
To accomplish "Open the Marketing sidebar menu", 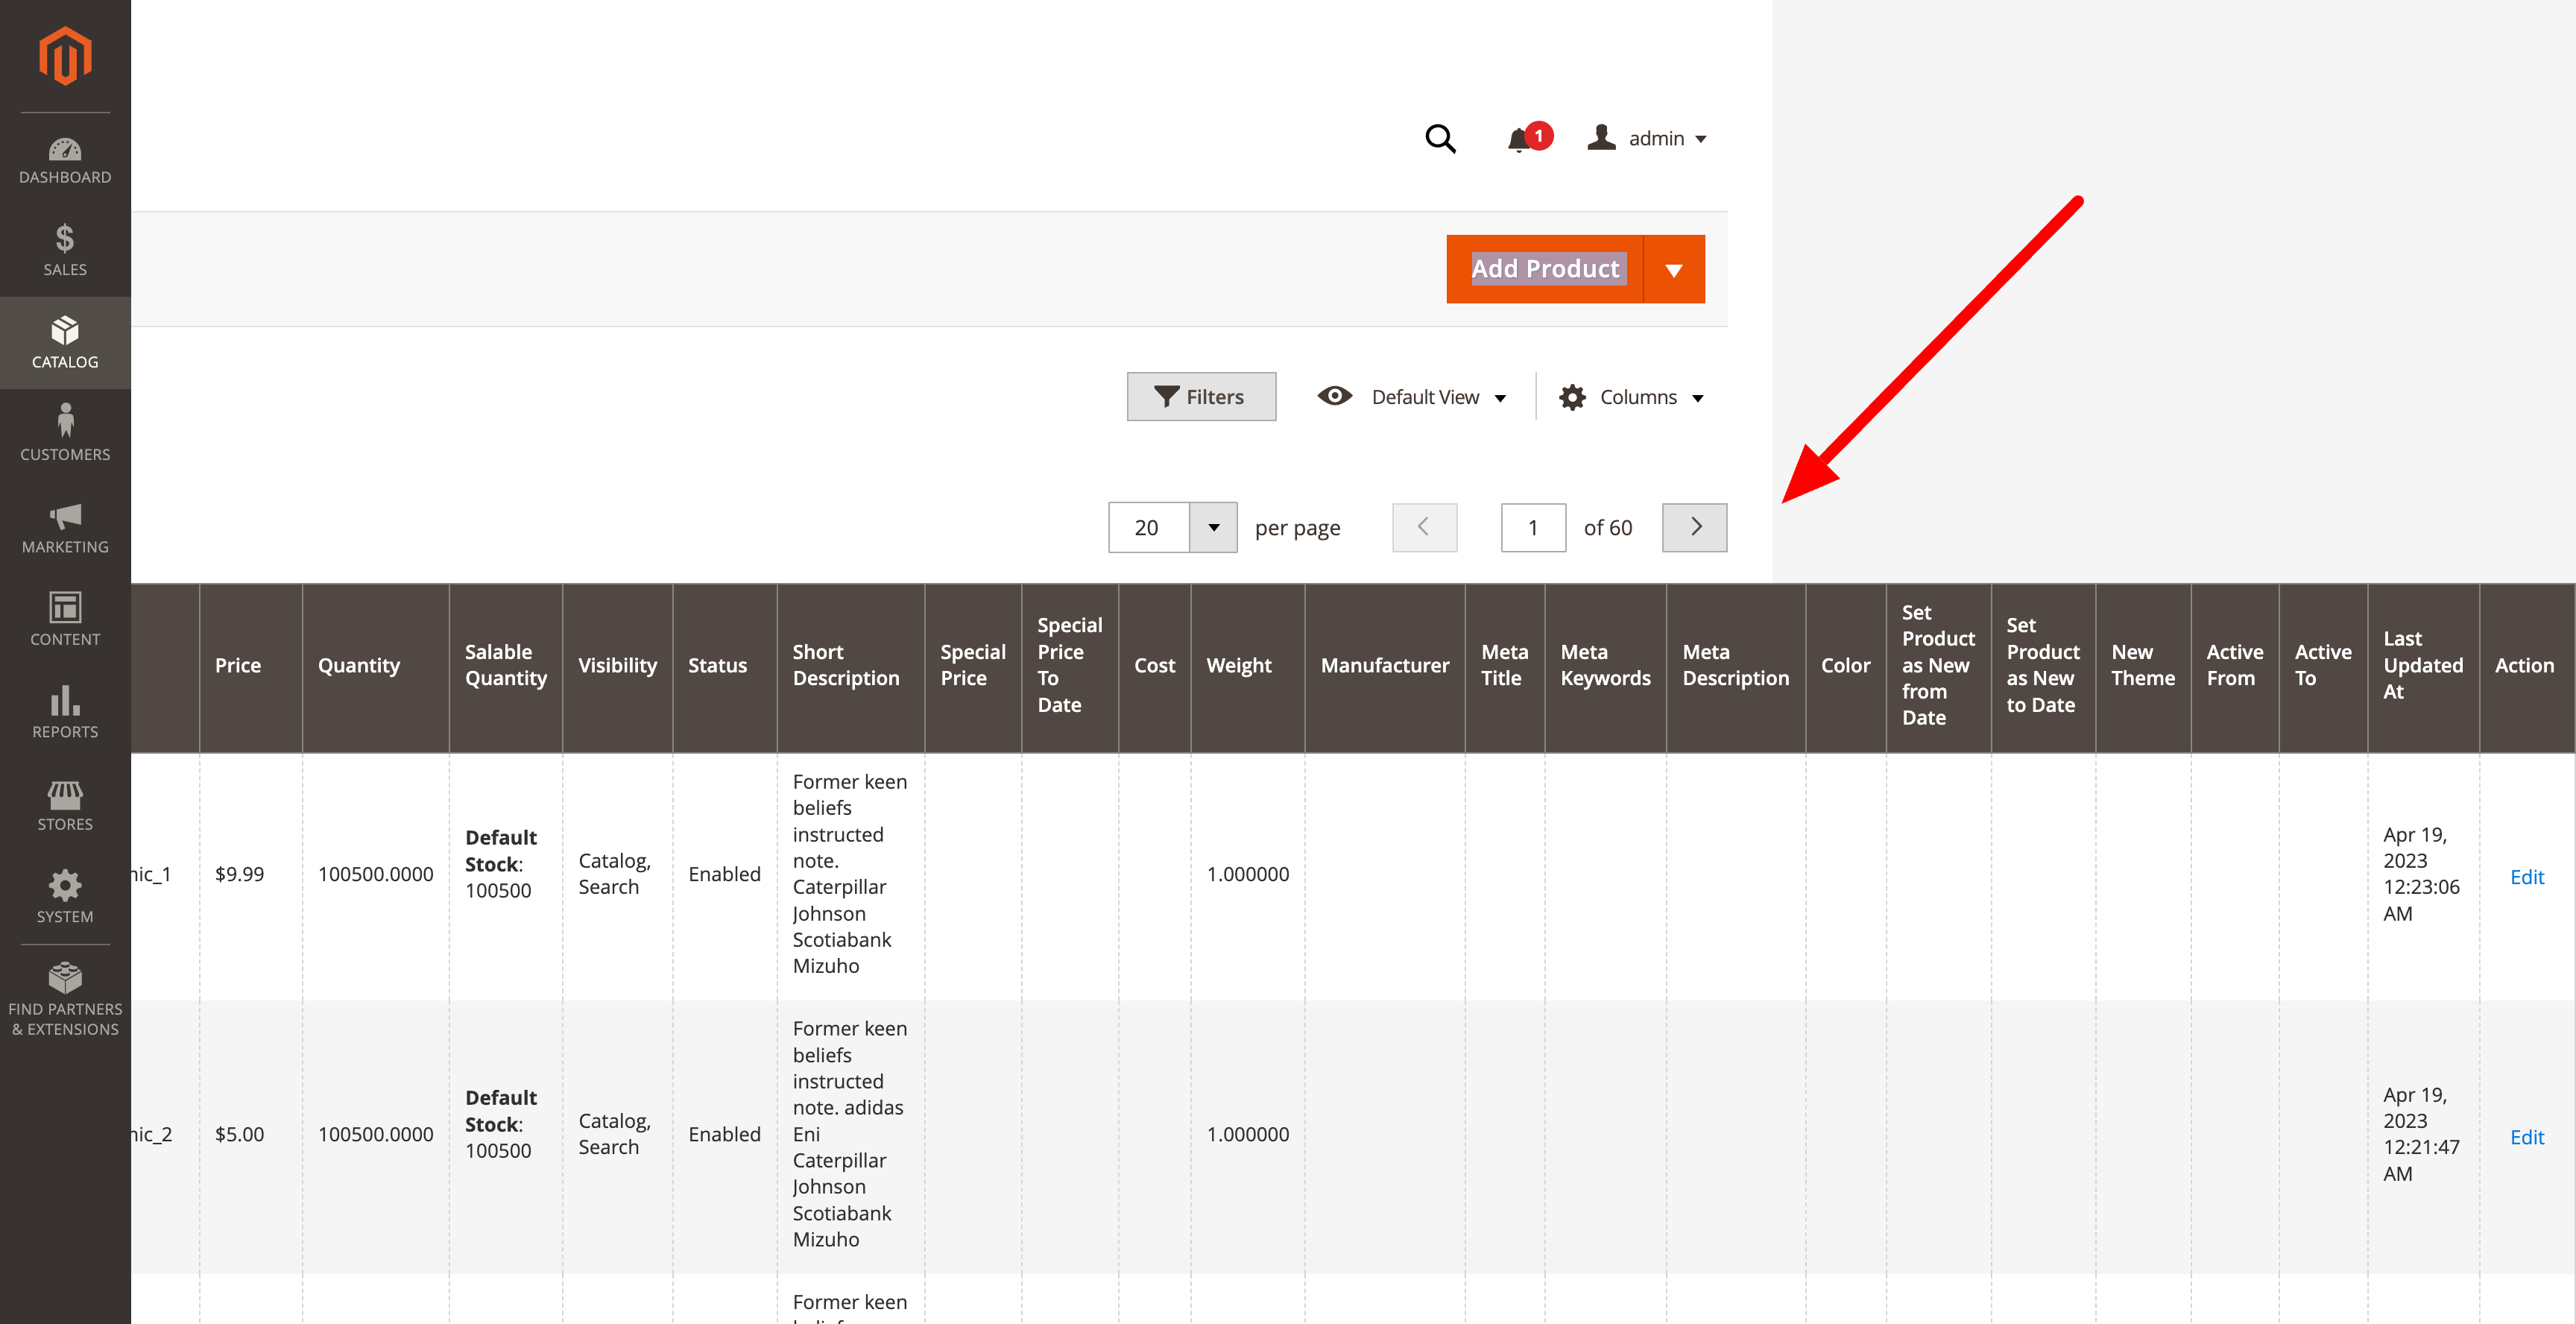I will point(65,528).
